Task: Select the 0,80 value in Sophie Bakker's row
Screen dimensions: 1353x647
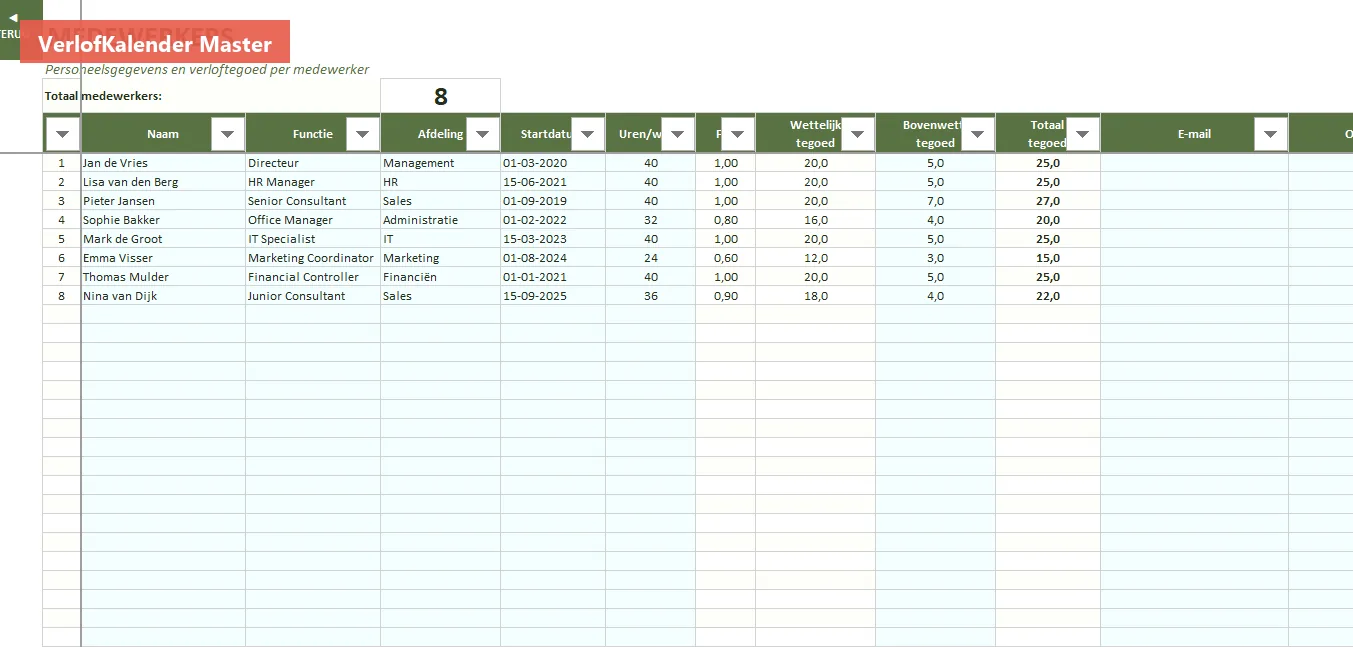Action: tap(726, 220)
